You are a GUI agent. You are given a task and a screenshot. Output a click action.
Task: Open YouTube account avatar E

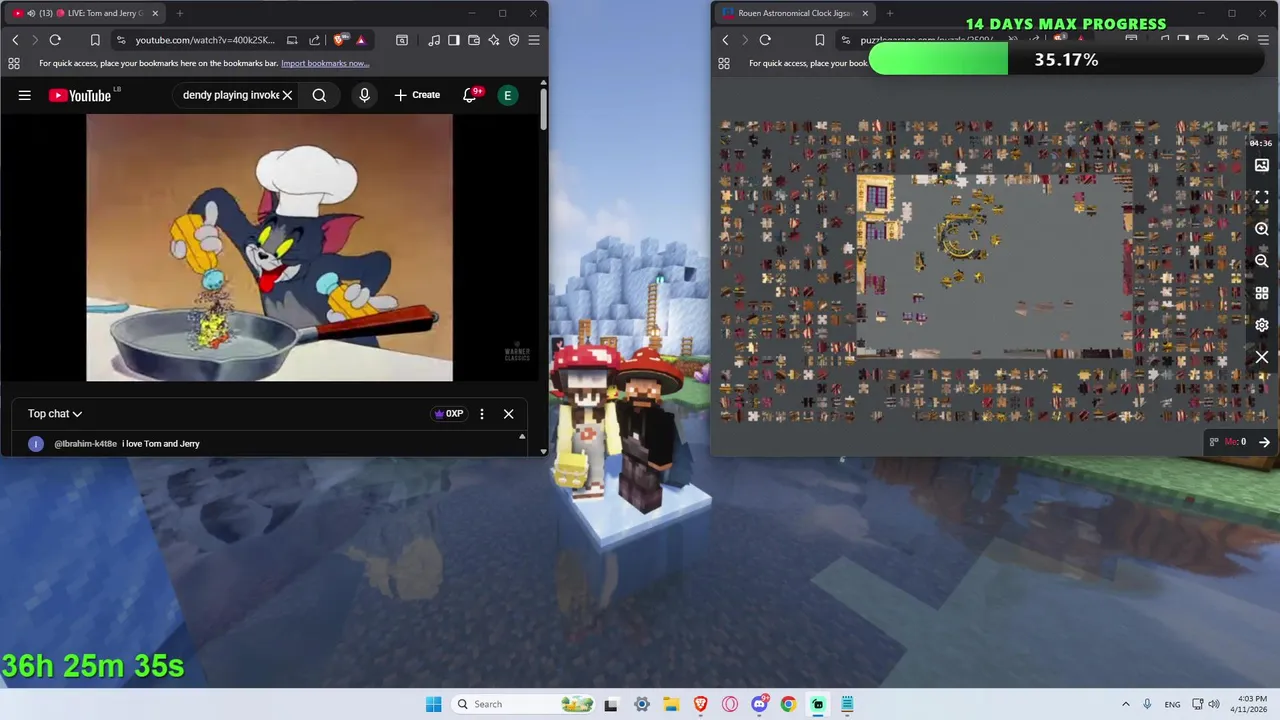coord(507,95)
